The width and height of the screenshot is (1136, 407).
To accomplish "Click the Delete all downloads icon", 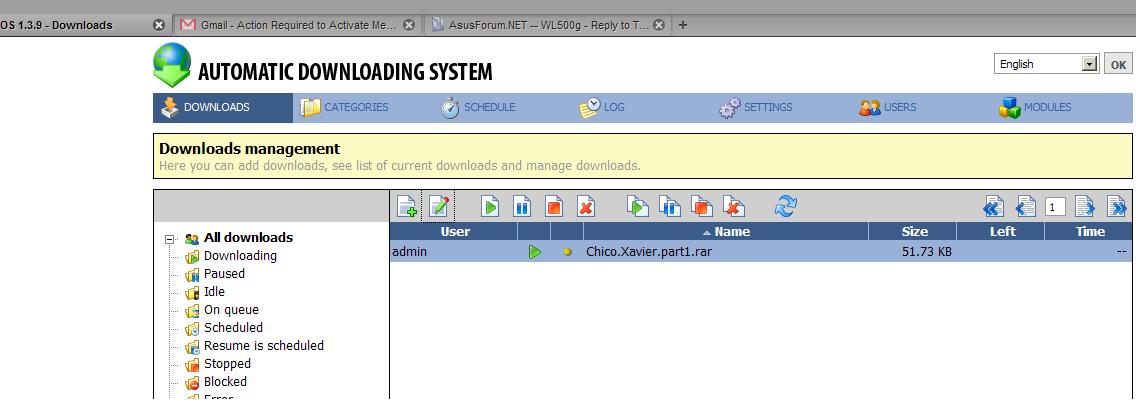I will tap(734, 207).
